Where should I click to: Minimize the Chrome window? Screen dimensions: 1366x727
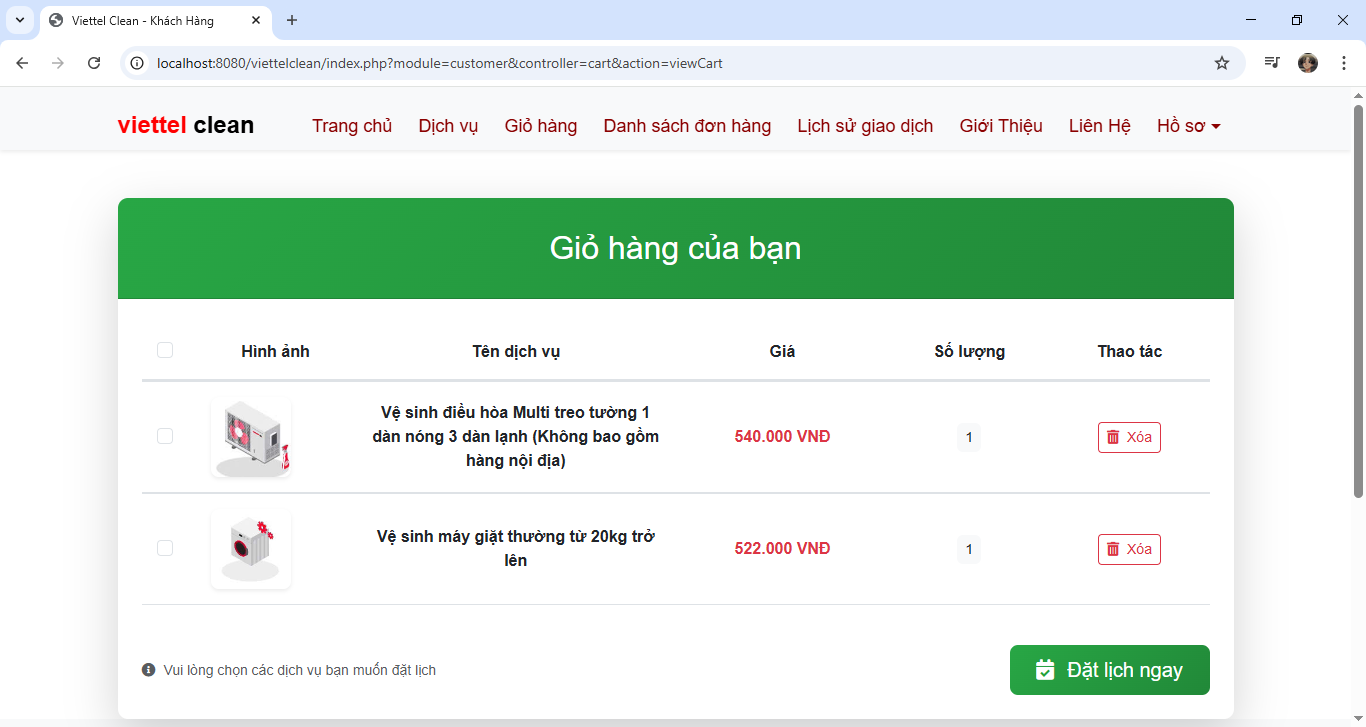pyautogui.click(x=1251, y=20)
